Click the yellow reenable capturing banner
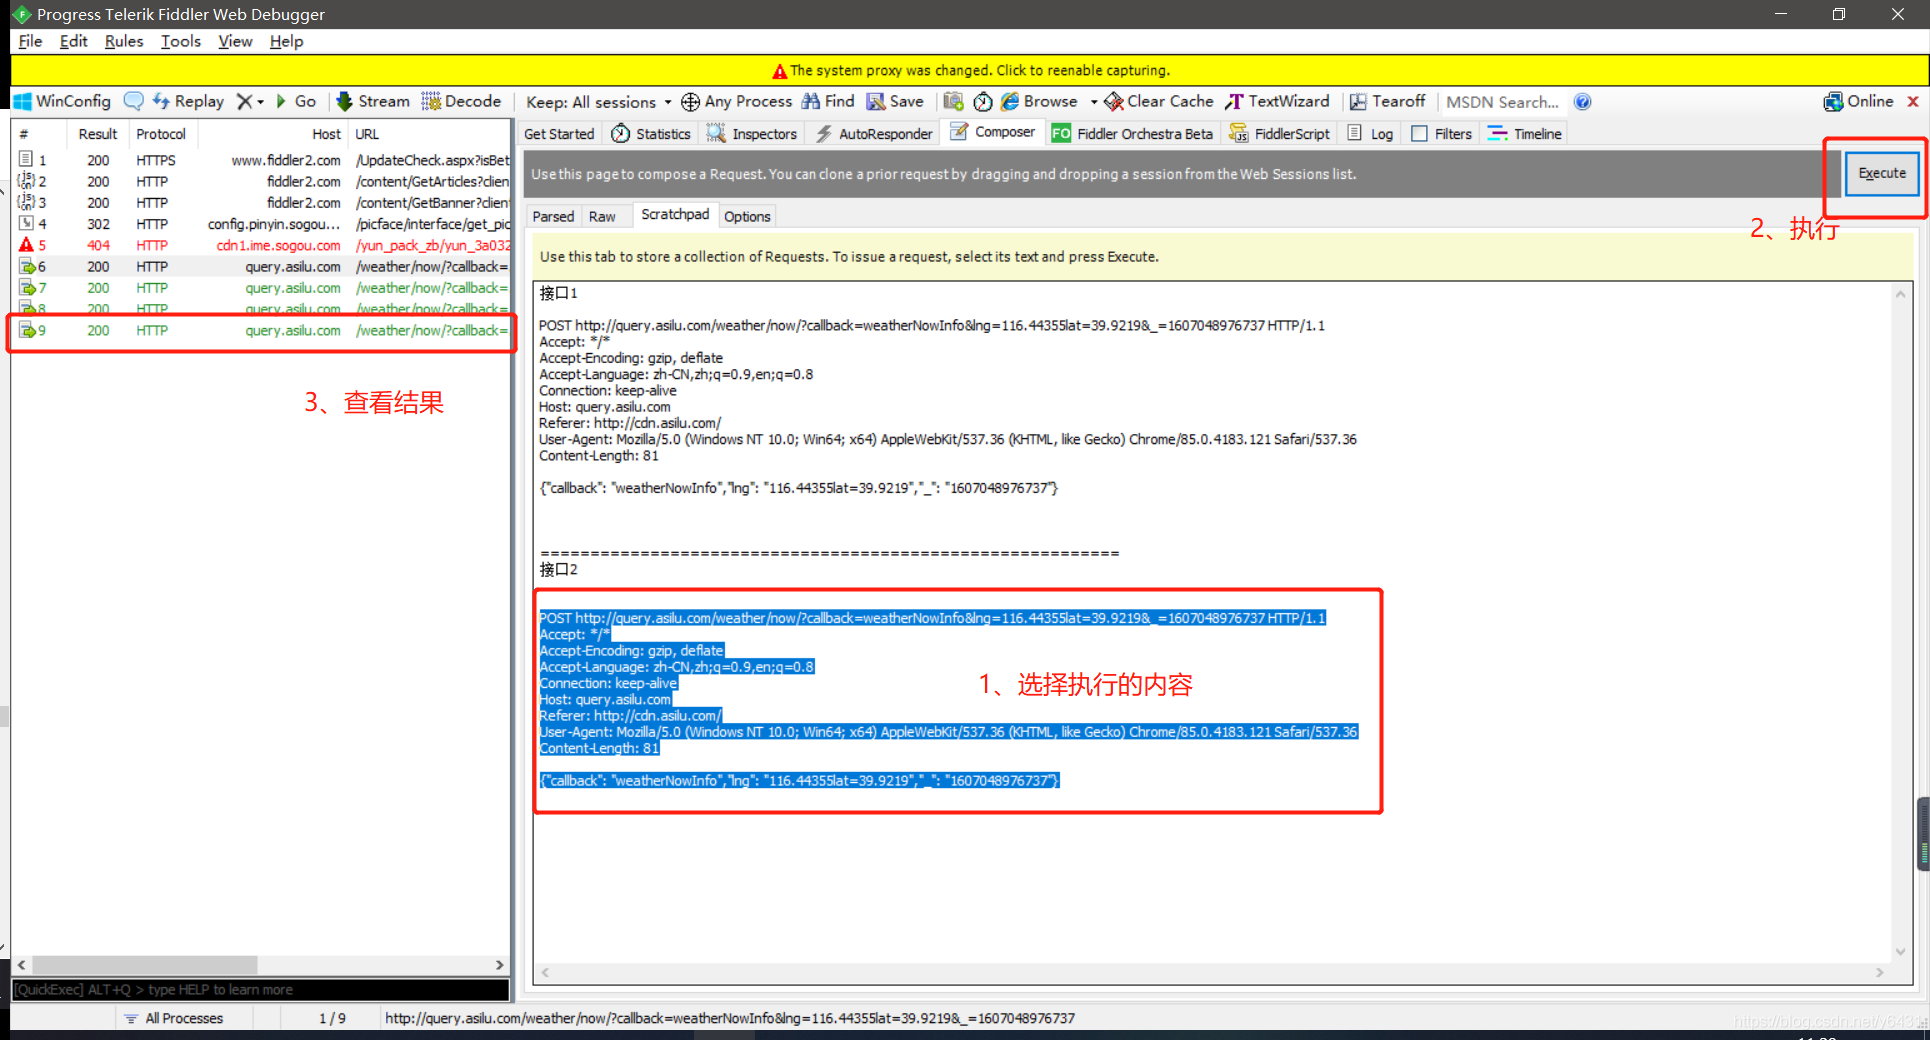1930x1040 pixels. coord(970,70)
